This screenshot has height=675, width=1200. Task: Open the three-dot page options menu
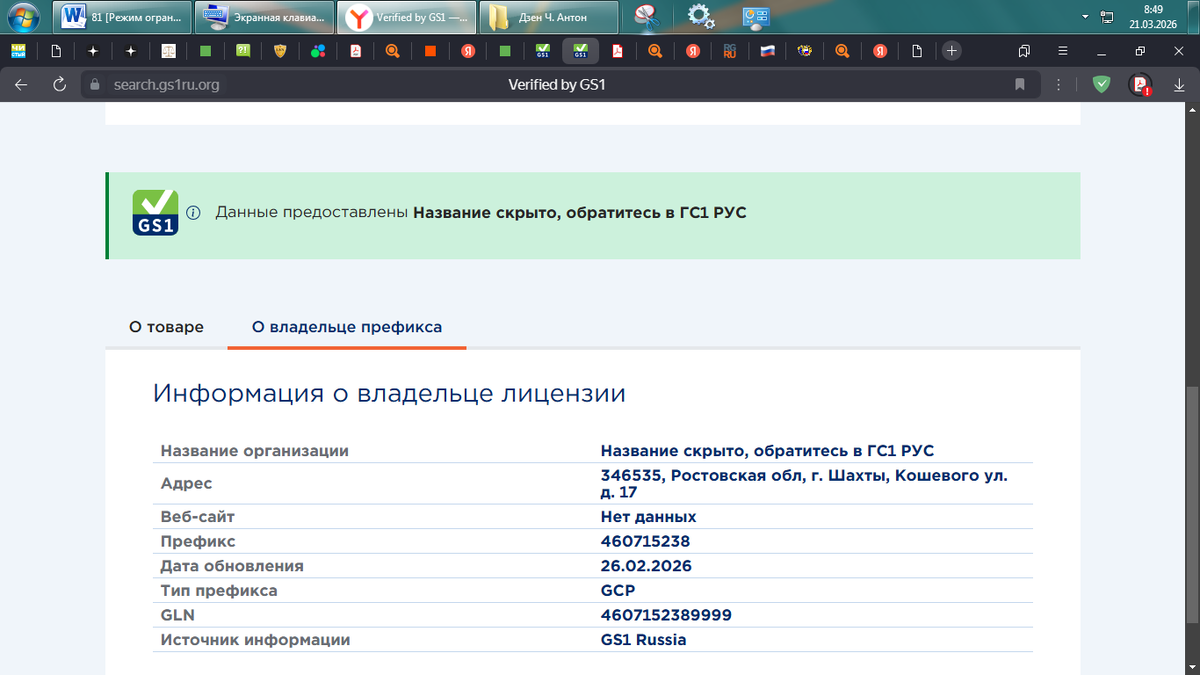1058,85
